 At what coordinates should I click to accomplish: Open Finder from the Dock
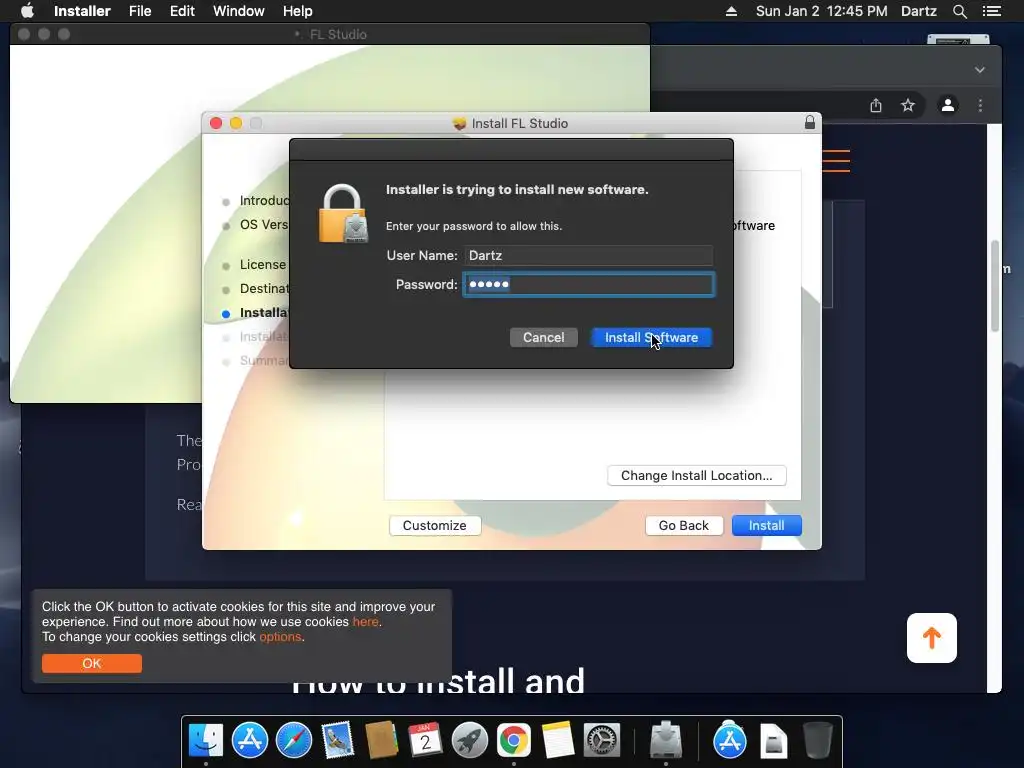pyautogui.click(x=206, y=741)
